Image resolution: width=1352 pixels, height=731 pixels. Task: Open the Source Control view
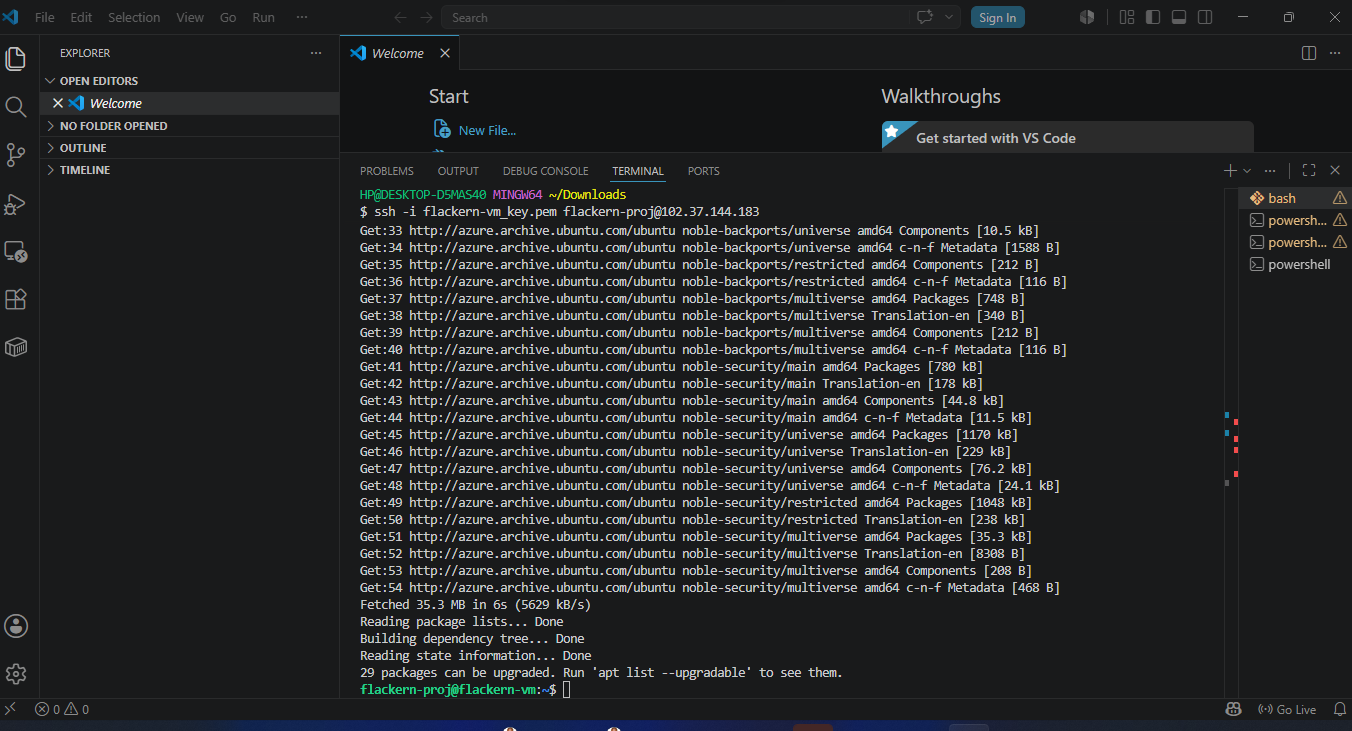15,155
